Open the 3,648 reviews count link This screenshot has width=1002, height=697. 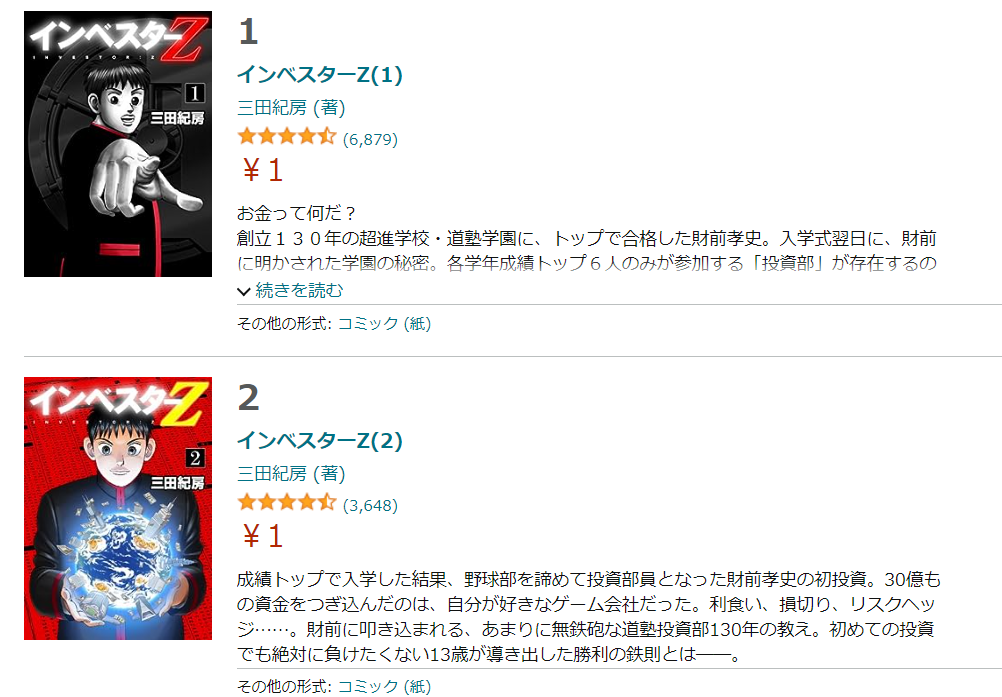pyautogui.click(x=370, y=505)
